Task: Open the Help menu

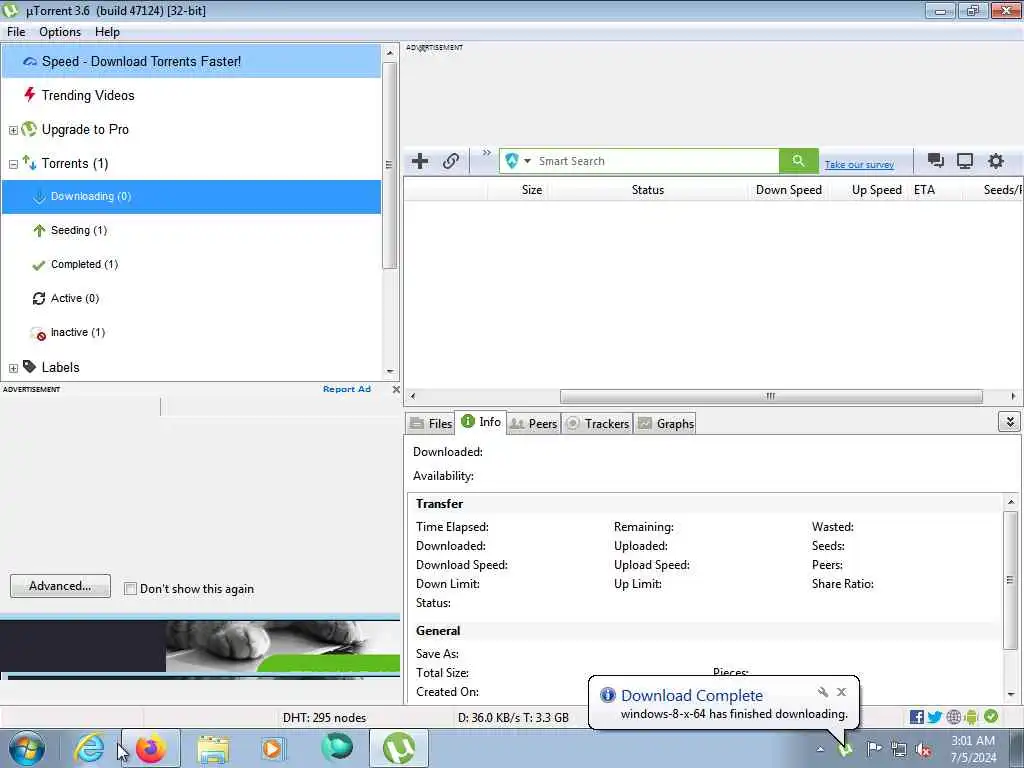Action: 107,32
